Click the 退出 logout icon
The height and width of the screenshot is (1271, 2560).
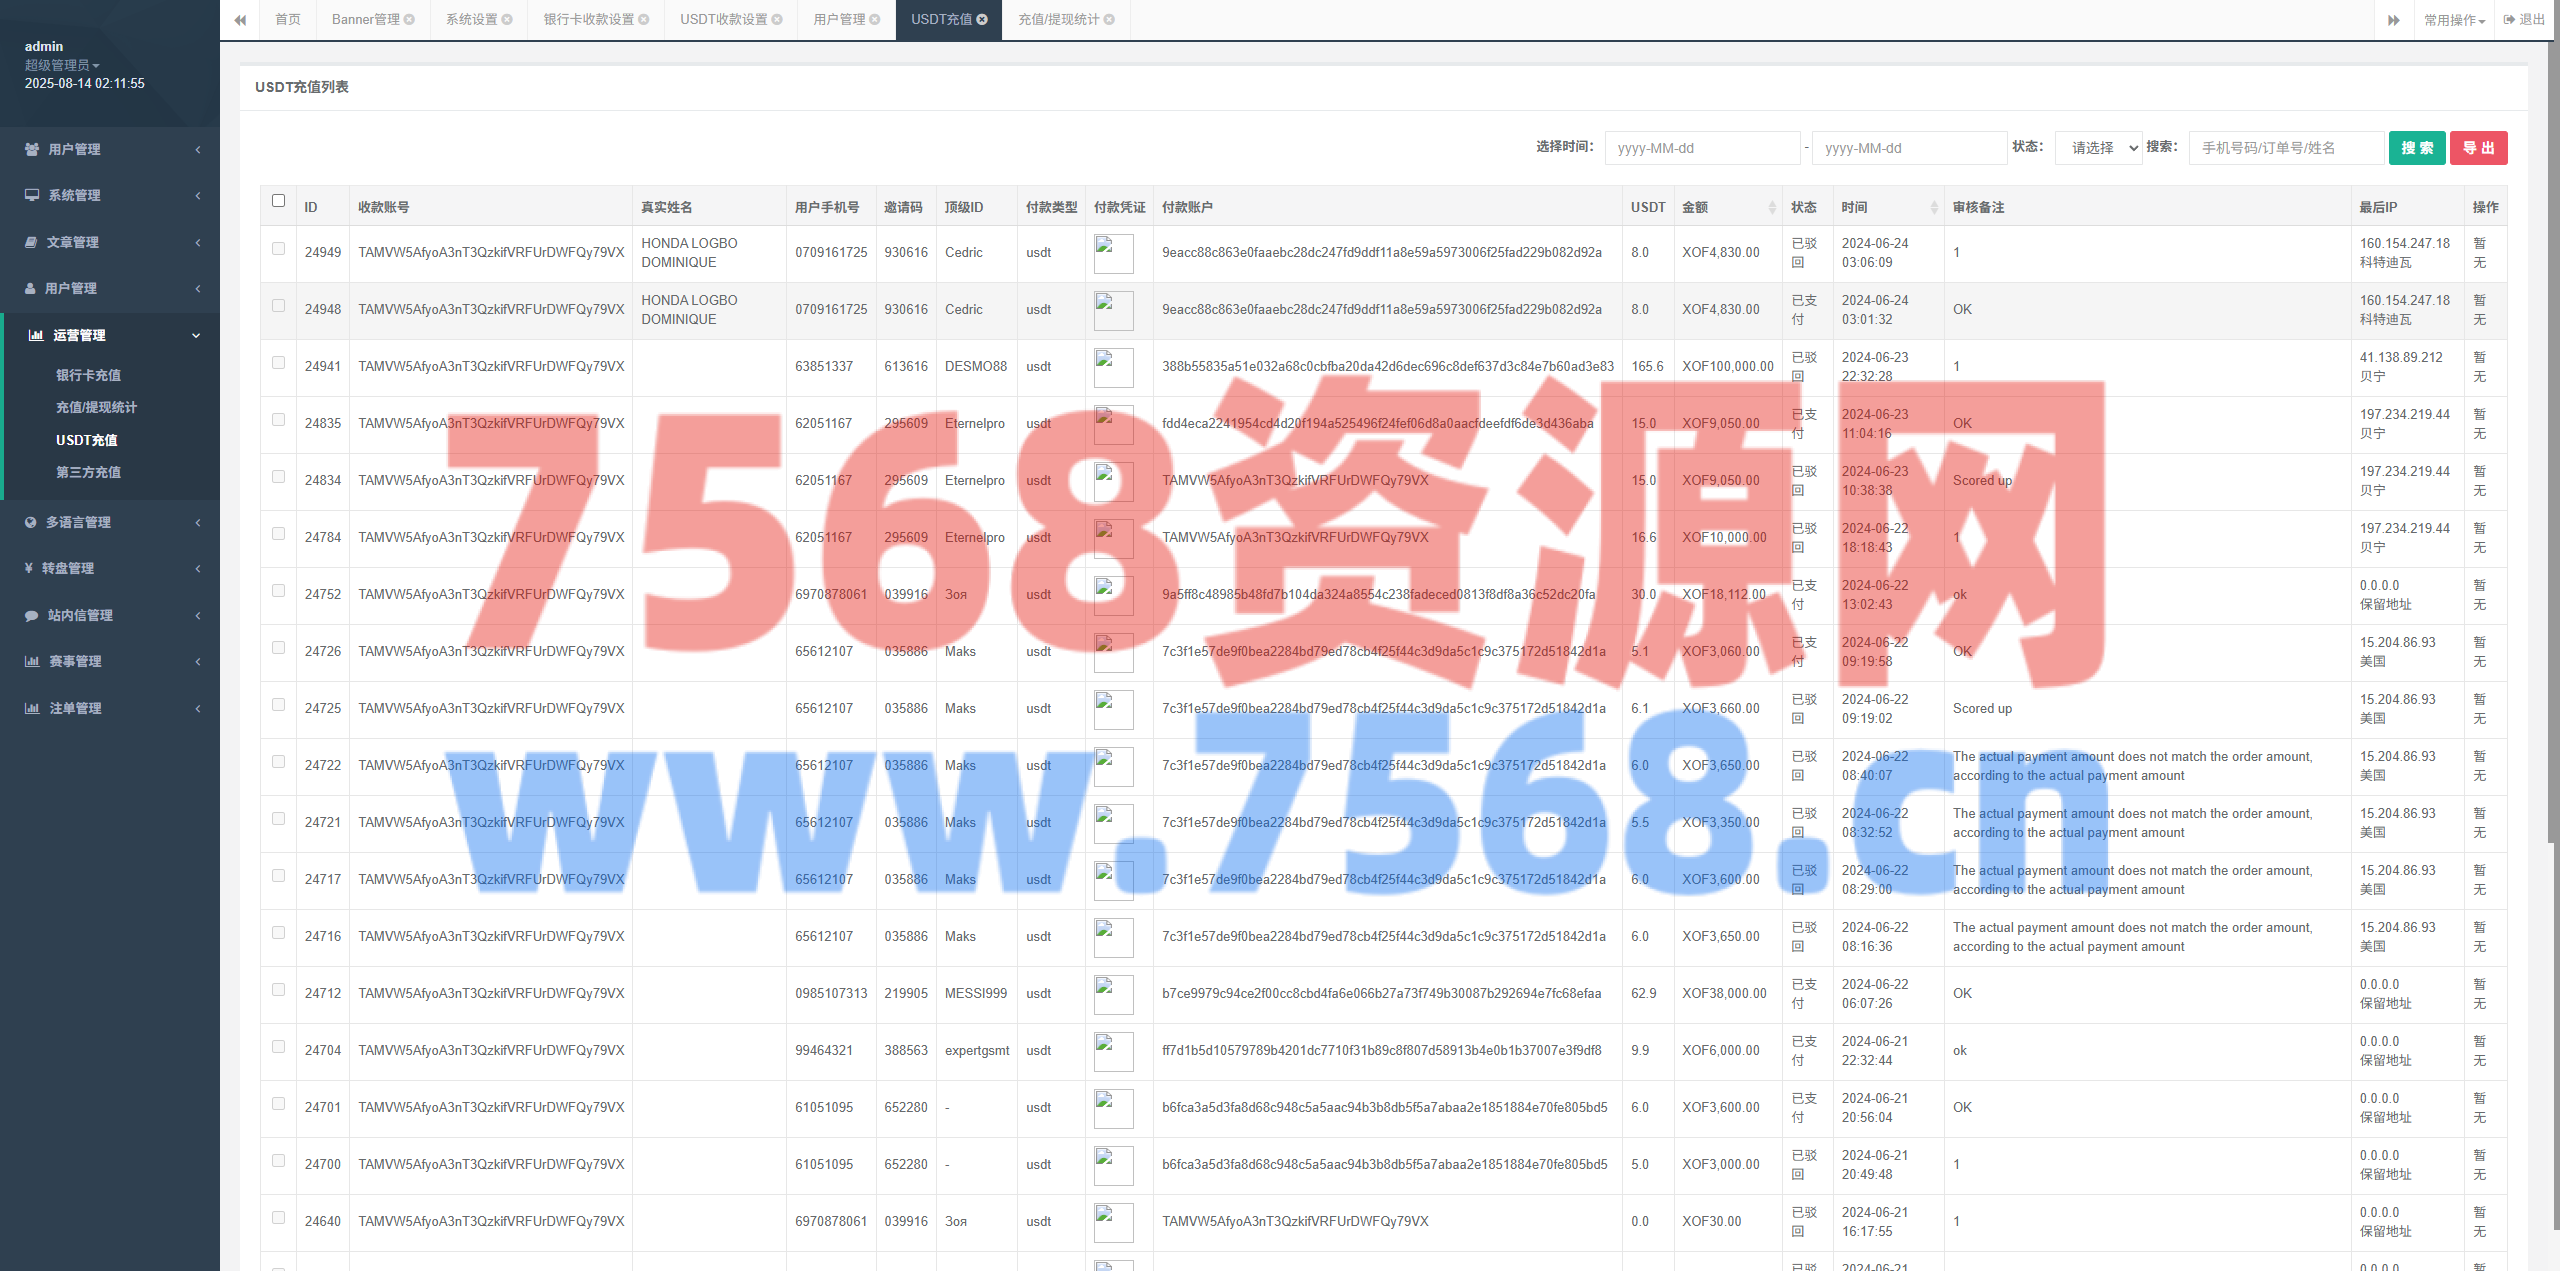point(2510,19)
